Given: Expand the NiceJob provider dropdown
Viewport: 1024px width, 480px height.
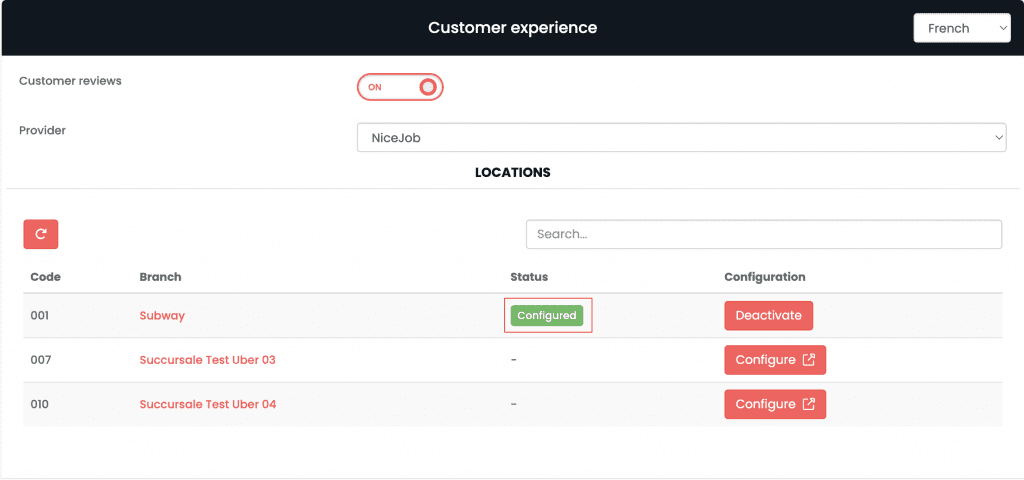Looking at the screenshot, I should click(681, 137).
